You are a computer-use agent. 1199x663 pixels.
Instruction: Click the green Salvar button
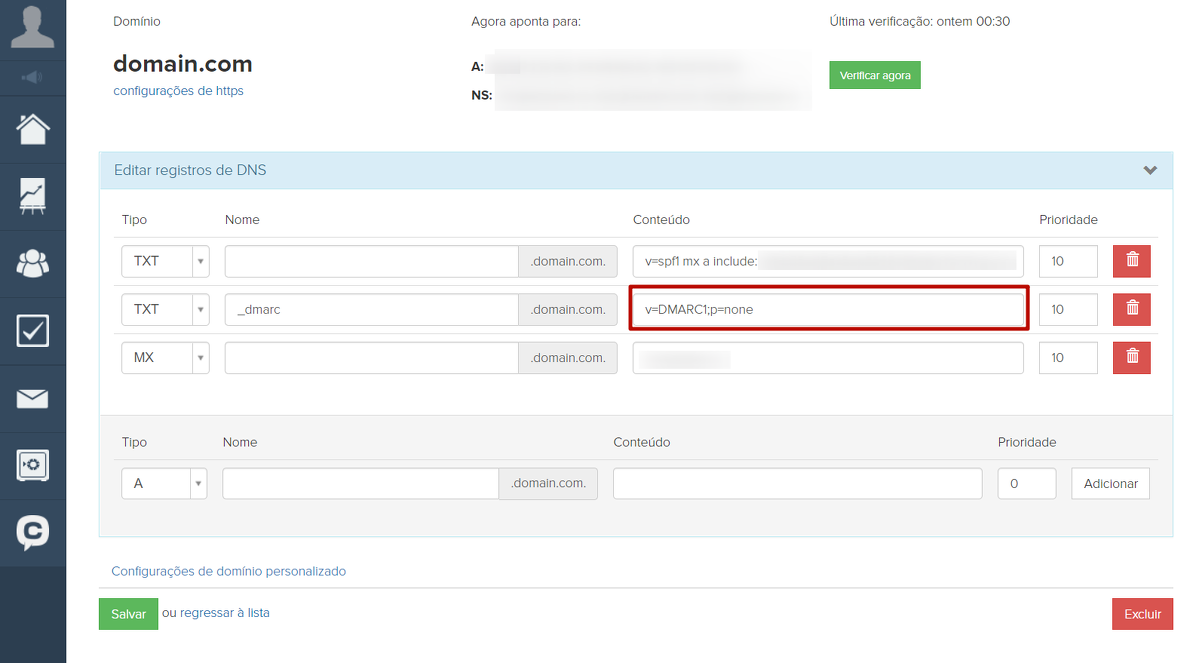(x=128, y=614)
